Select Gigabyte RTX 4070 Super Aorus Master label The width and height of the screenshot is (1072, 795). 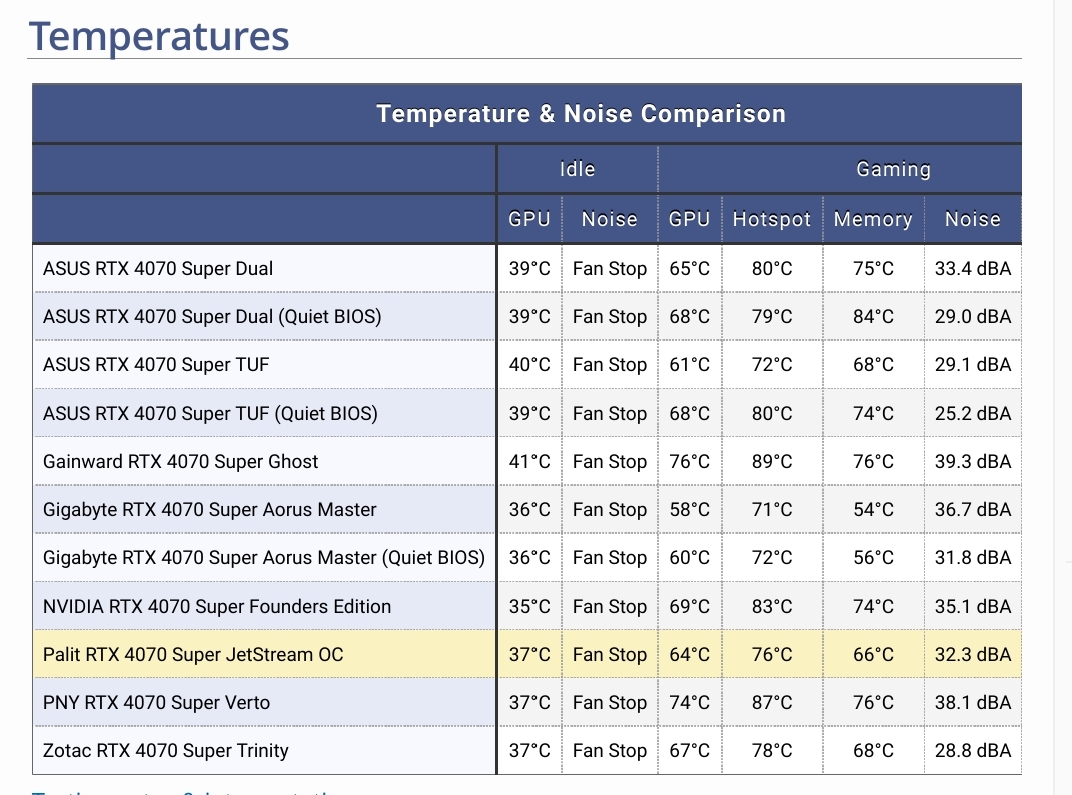click(209, 509)
